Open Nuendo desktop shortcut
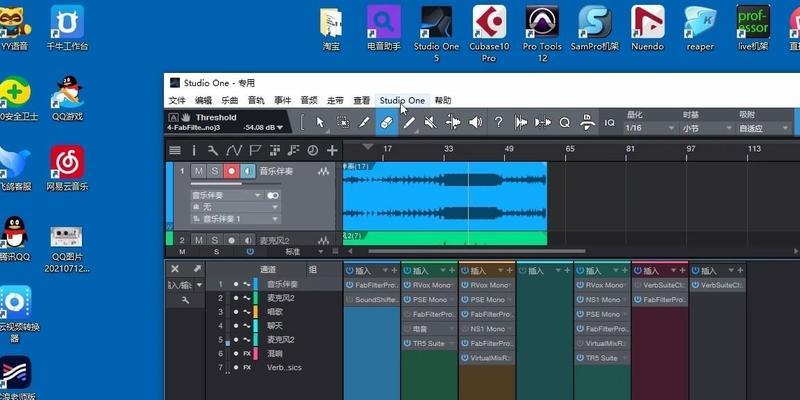The height and width of the screenshot is (400, 800). click(x=647, y=29)
